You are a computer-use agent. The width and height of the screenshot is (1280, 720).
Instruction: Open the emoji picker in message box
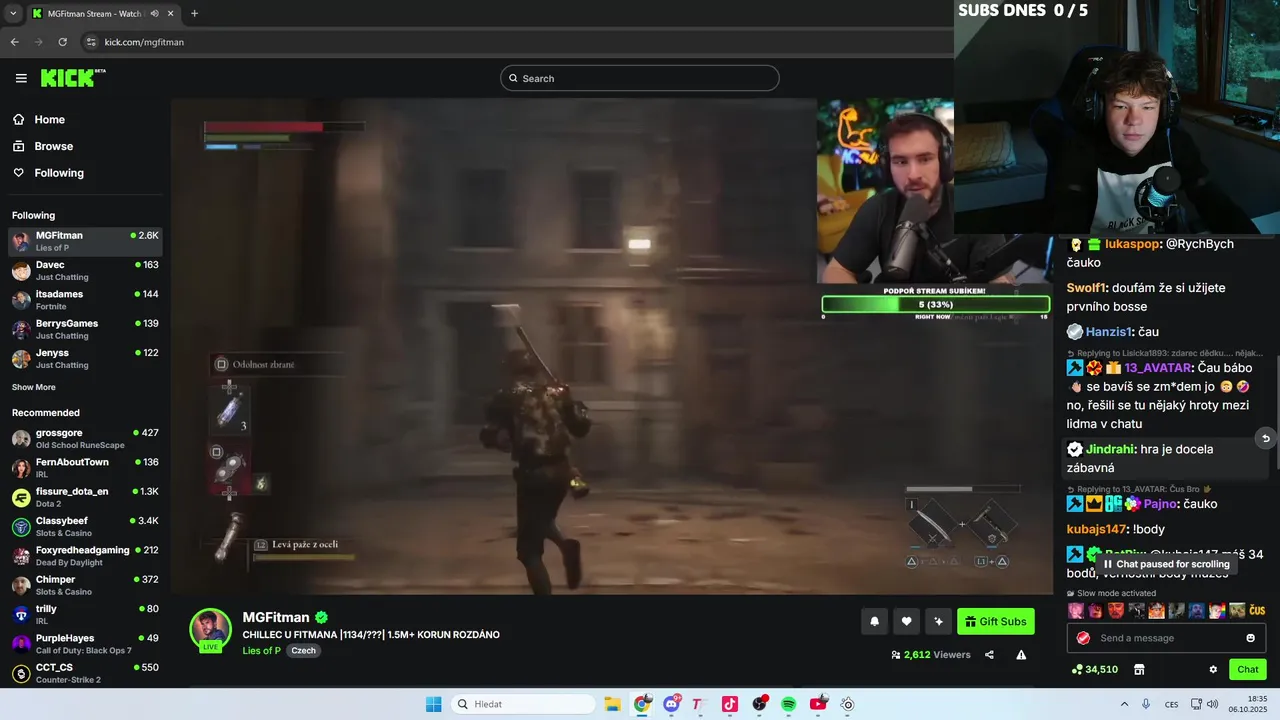1250,638
